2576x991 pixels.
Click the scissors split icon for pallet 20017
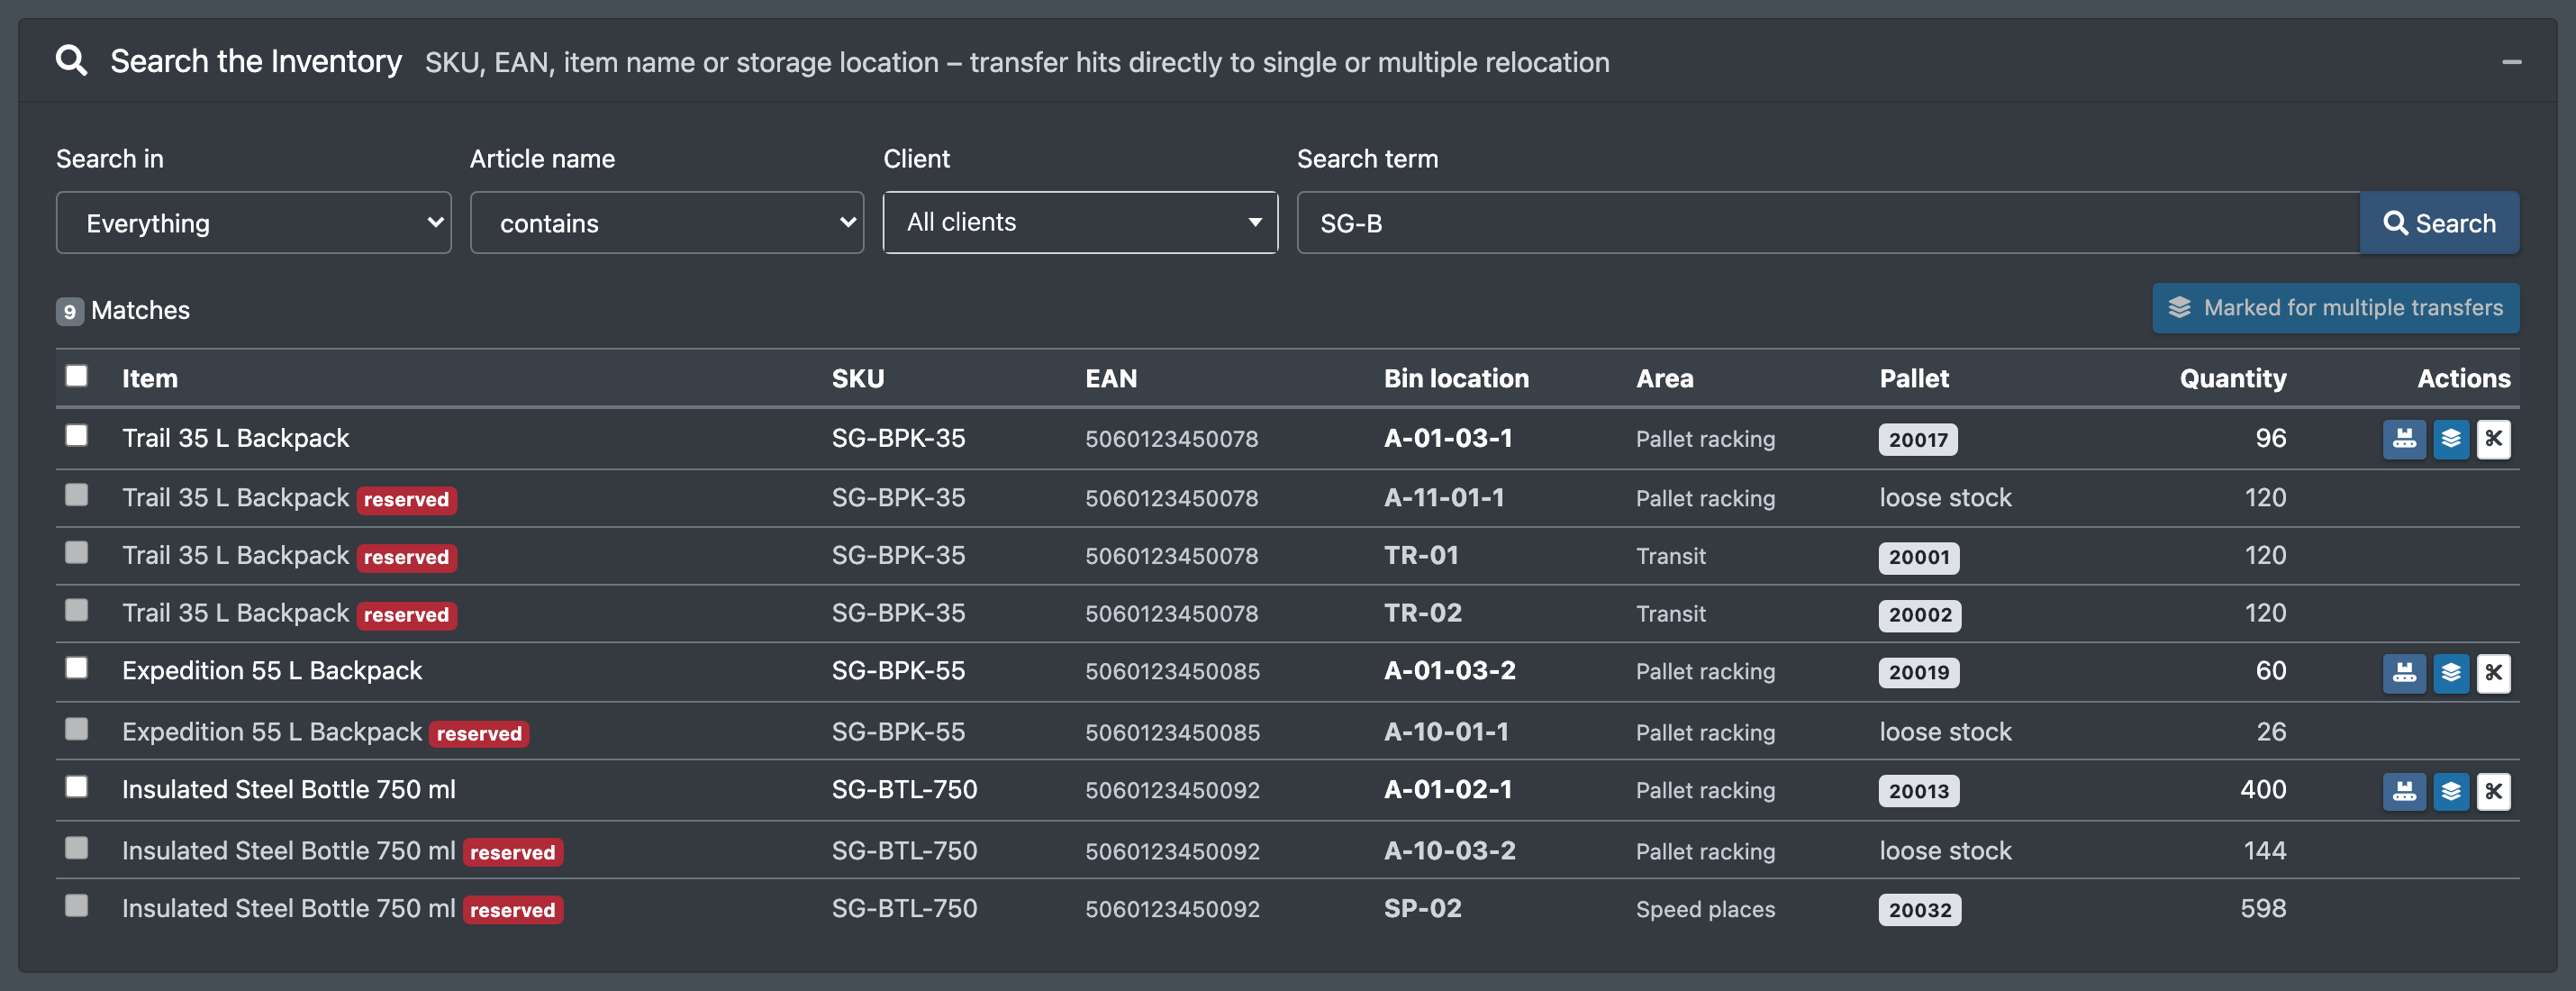pos(2493,438)
